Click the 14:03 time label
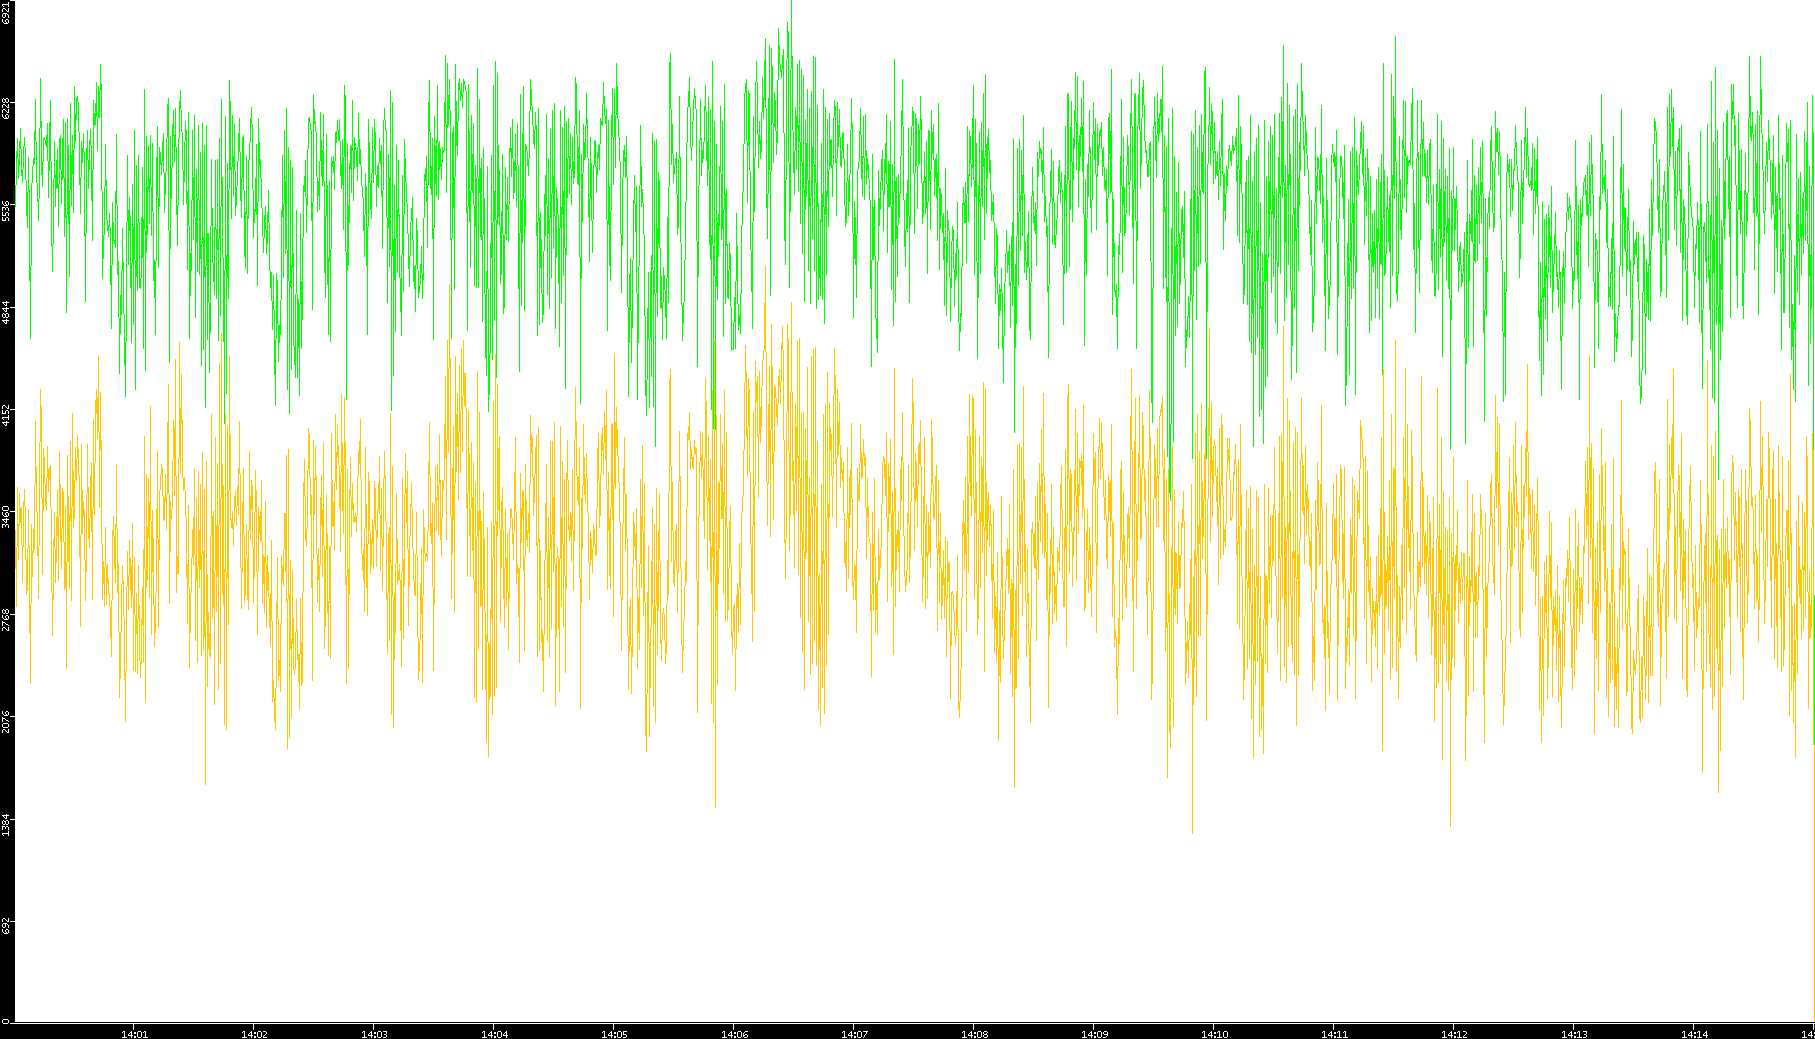This screenshot has height=1039, width=1815. tap(374, 1034)
